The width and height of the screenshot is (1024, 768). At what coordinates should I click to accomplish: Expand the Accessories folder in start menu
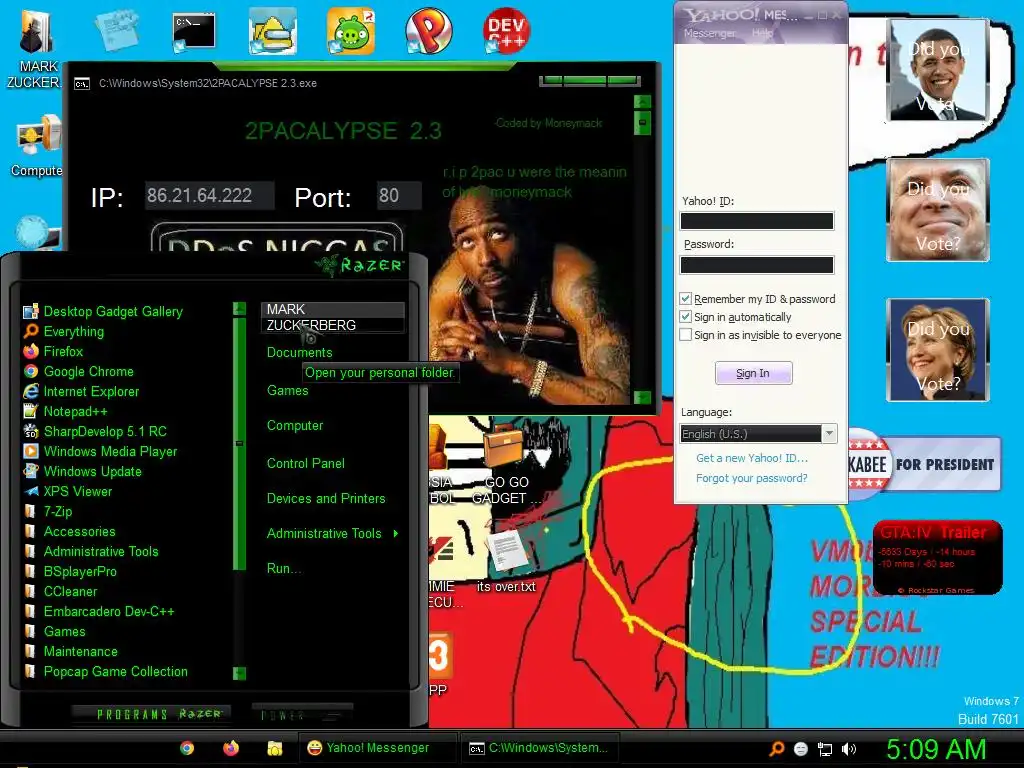coord(69,532)
